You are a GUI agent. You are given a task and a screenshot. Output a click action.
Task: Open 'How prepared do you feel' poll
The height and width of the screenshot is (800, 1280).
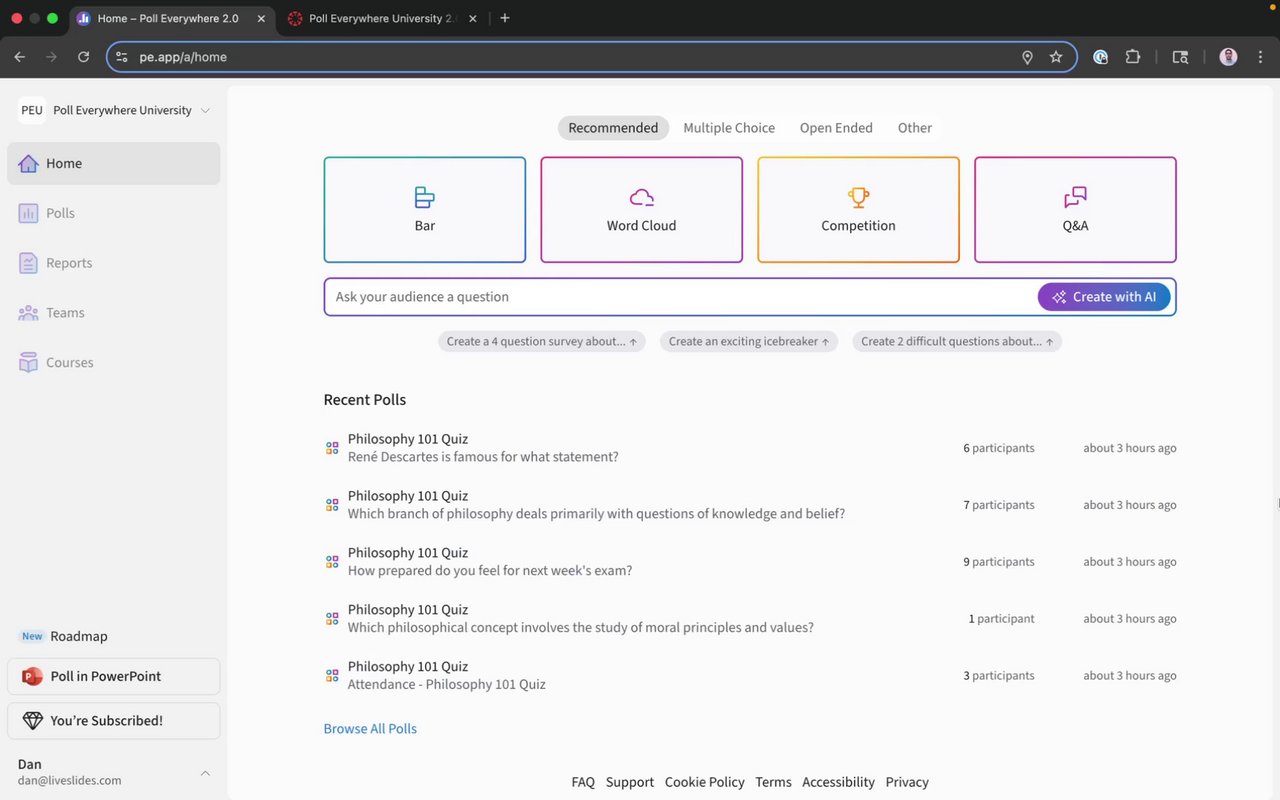[x=490, y=571]
